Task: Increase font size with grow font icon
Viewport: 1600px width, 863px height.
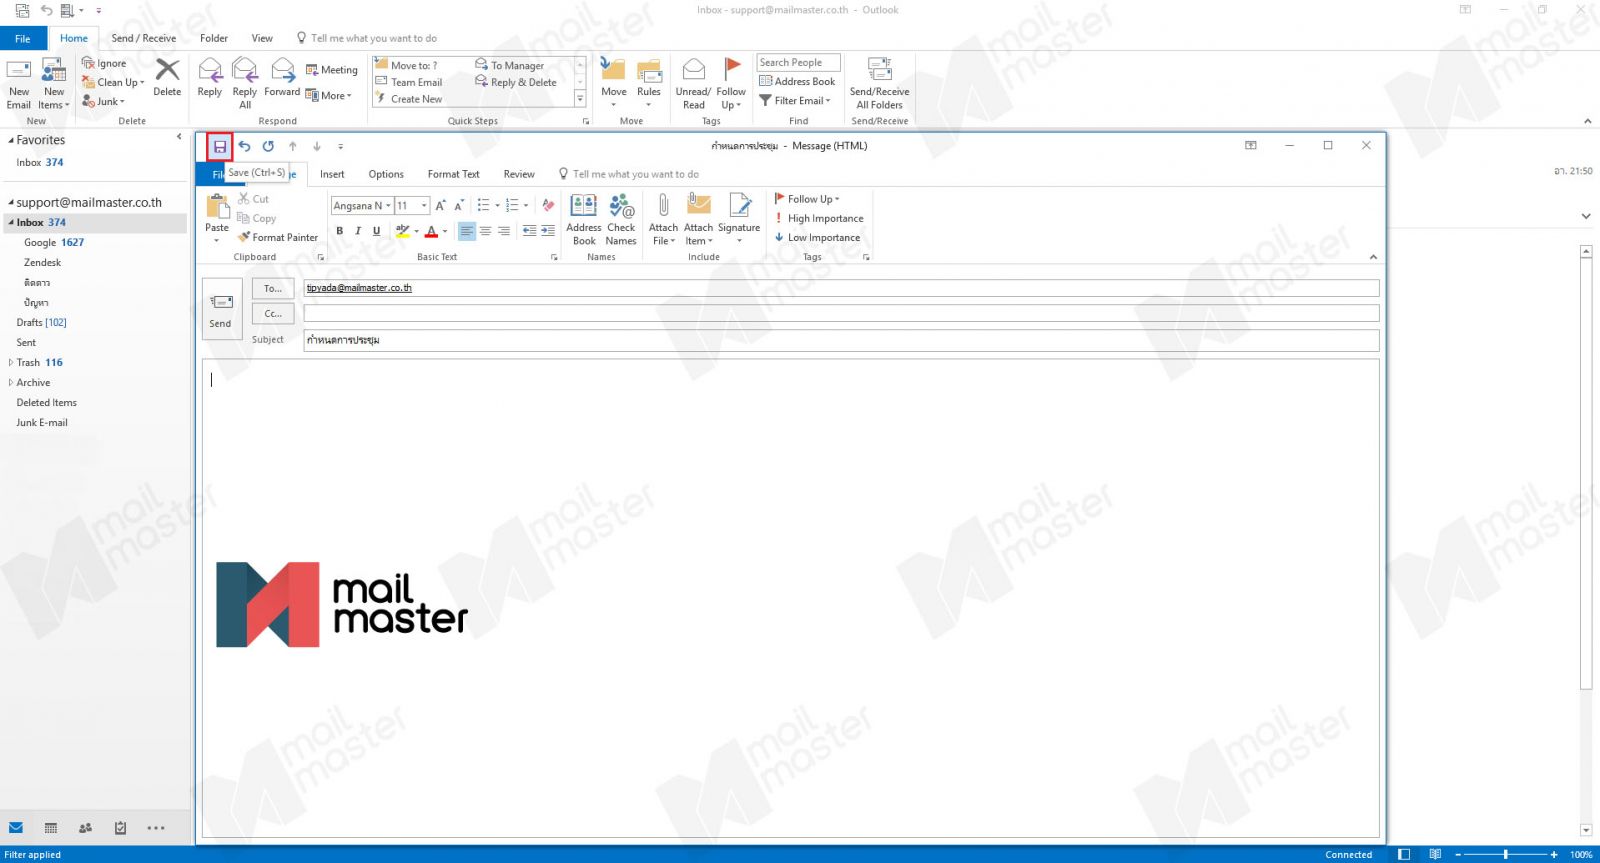Action: click(440, 205)
